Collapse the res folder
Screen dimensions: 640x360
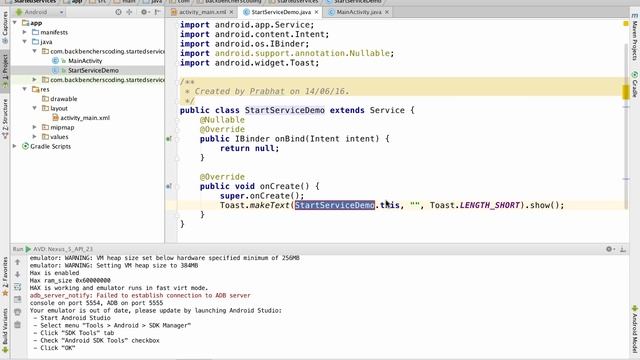pos(25,89)
